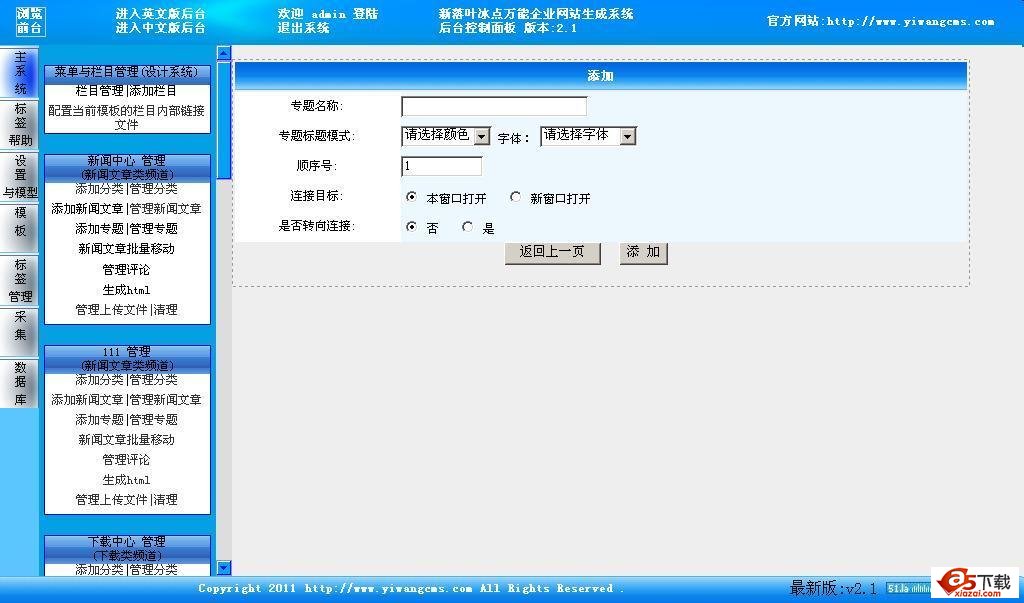Click 添加专题 under 新闻中心 管理
1024x603 pixels.
(99, 229)
